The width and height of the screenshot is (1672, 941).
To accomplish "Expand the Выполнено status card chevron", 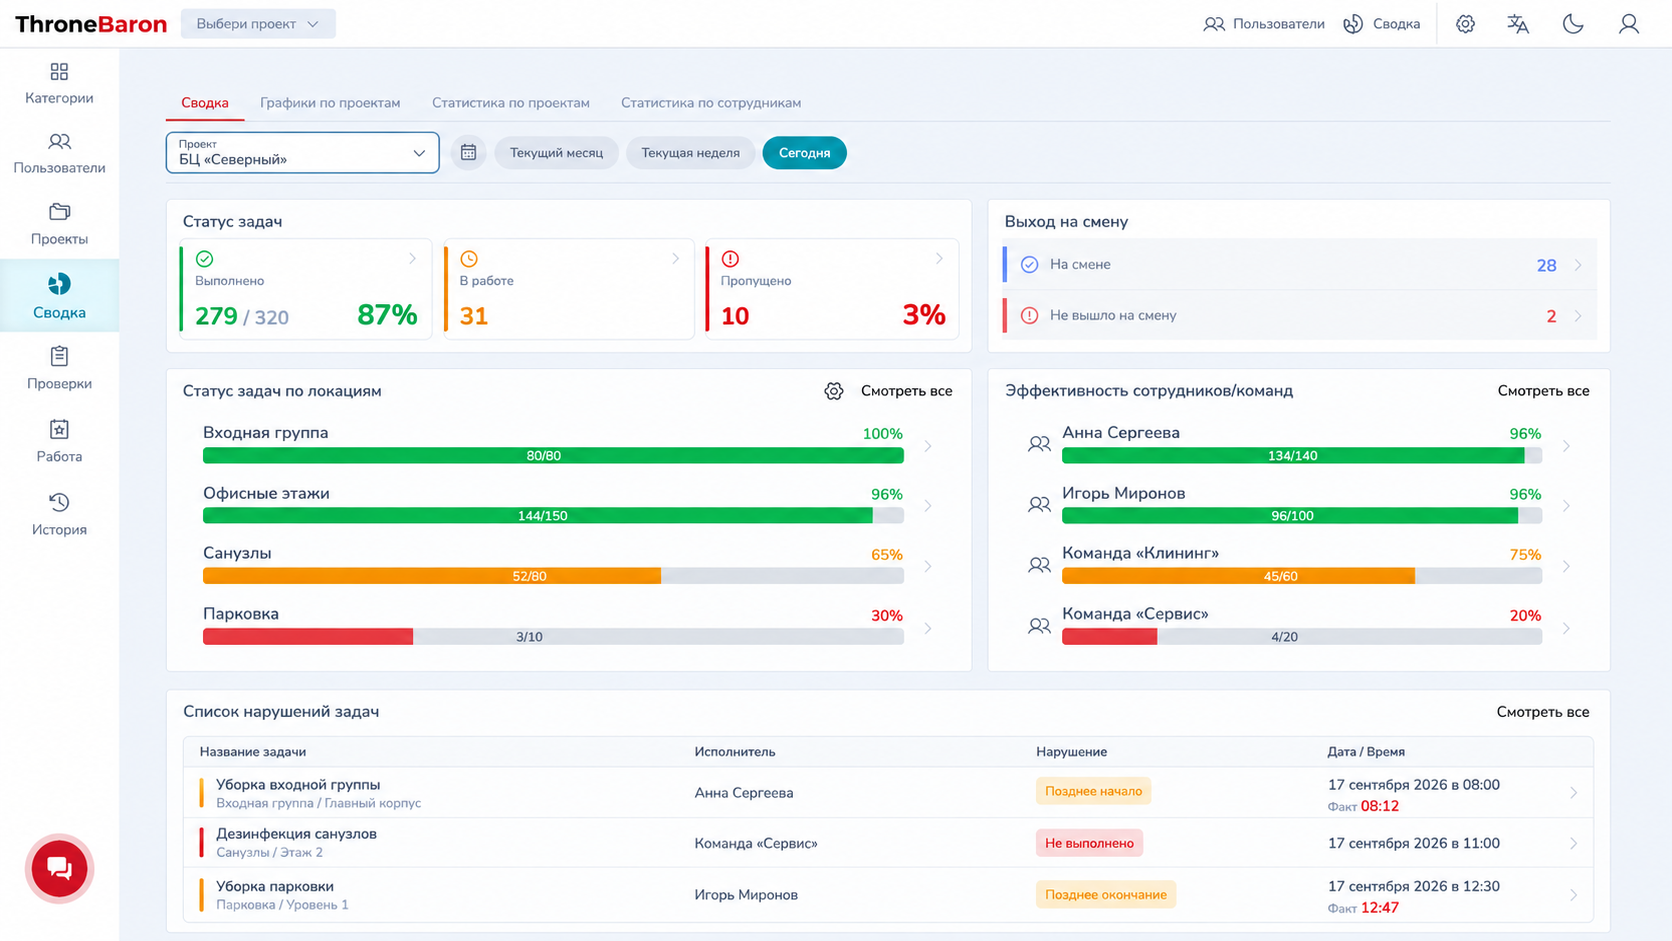I will click(412, 259).
